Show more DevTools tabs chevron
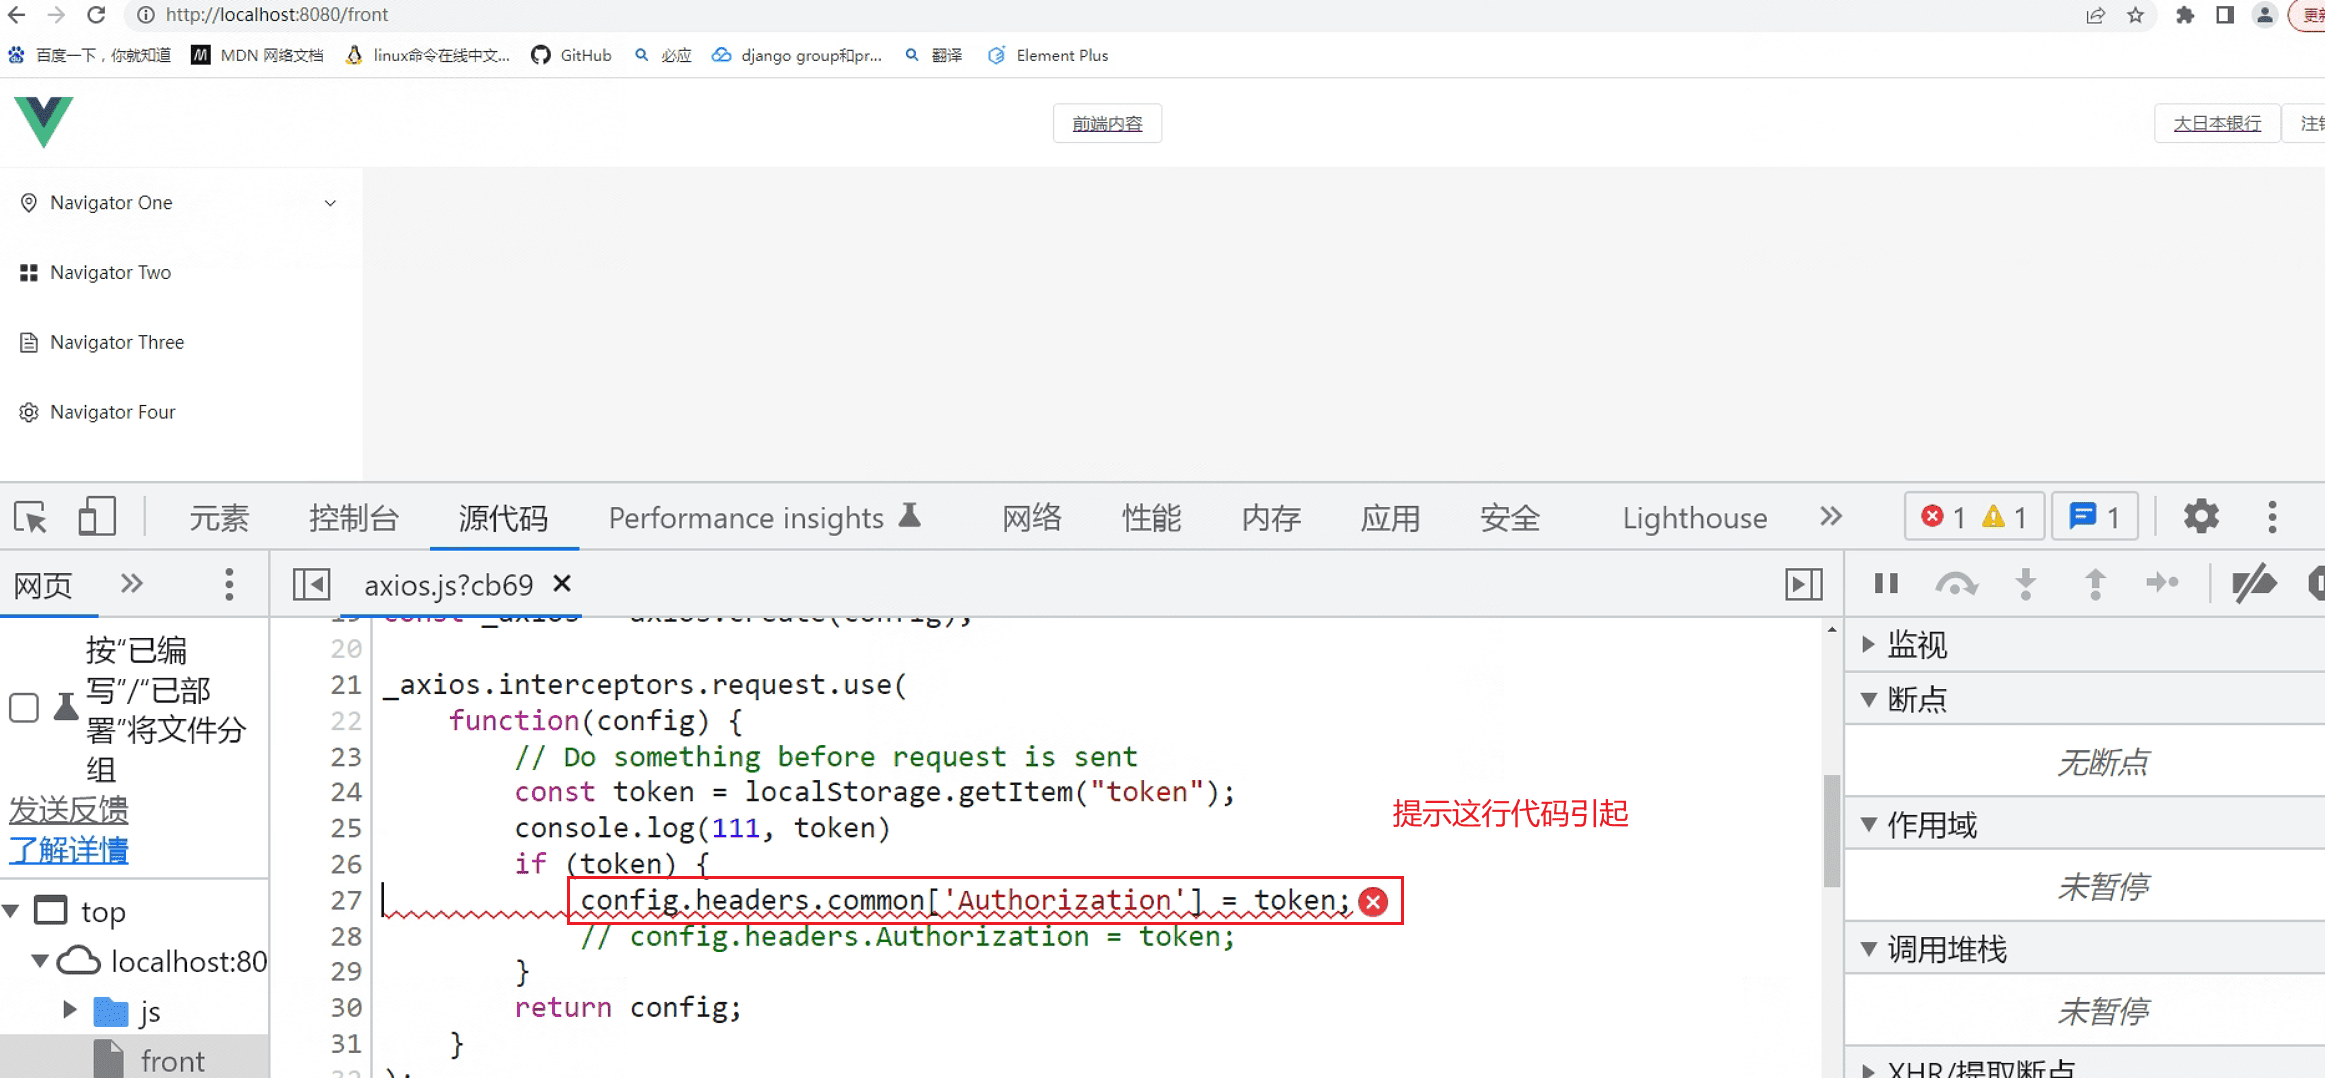2325x1078 pixels. click(1830, 516)
